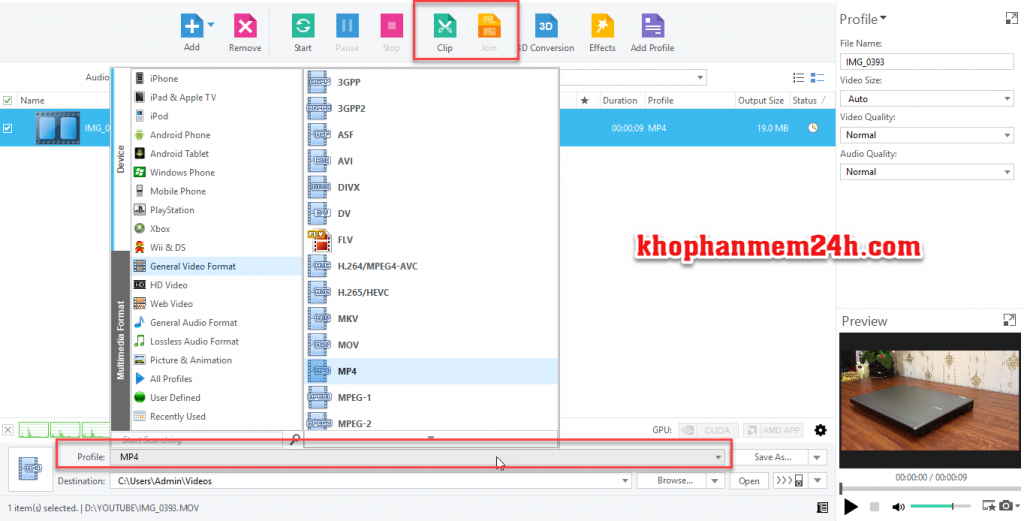Click the Add file icon
Image resolution: width=1024 pixels, height=521 pixels.
pos(191,27)
